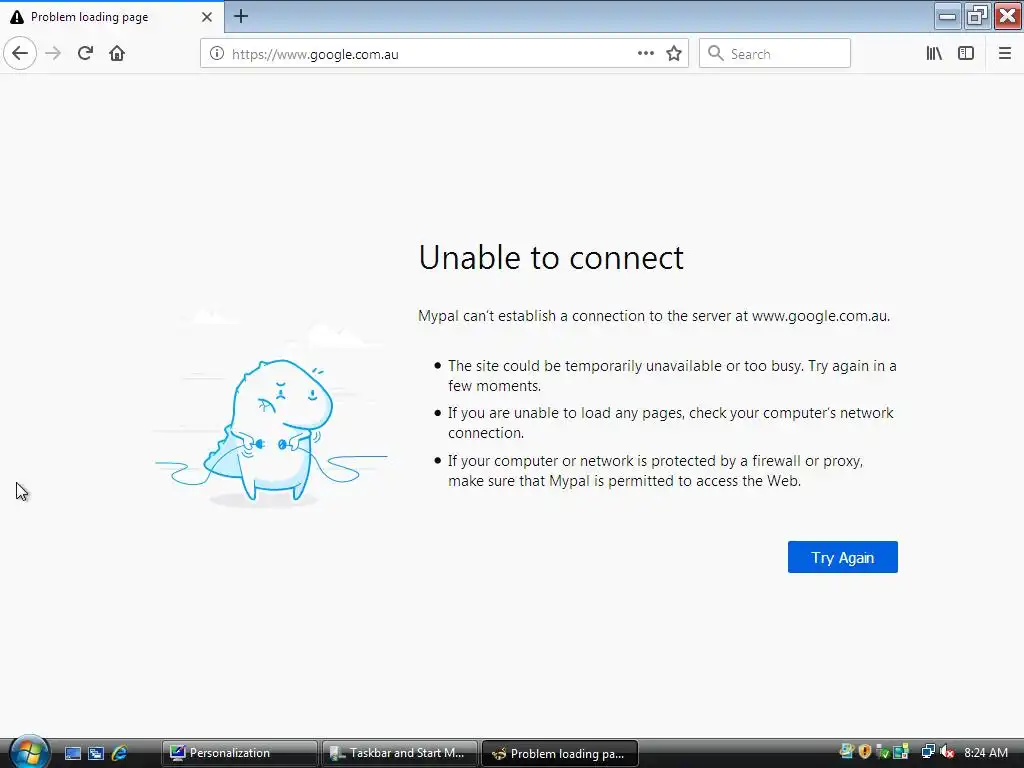Reload the current page
Image resolution: width=1024 pixels, height=768 pixels.
click(85, 54)
